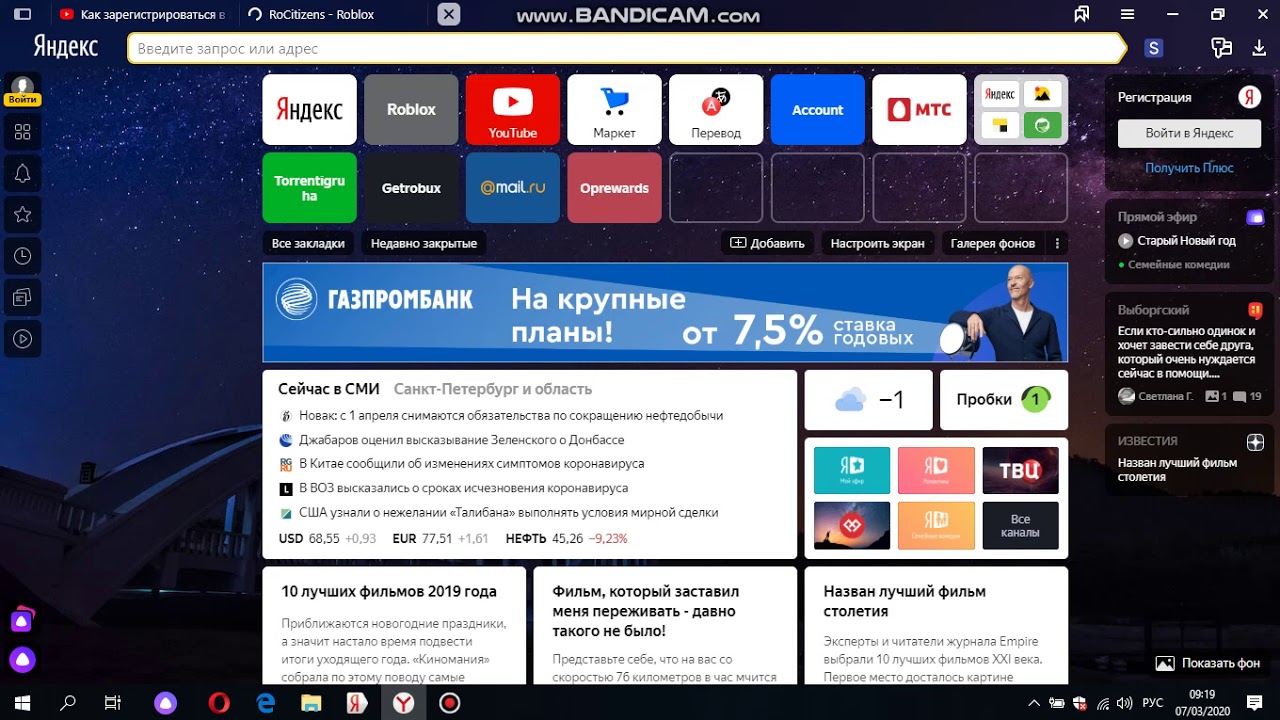Screen dimensions: 1280x720
Task: Open the downloads arrow icon
Action: coord(1259,48)
